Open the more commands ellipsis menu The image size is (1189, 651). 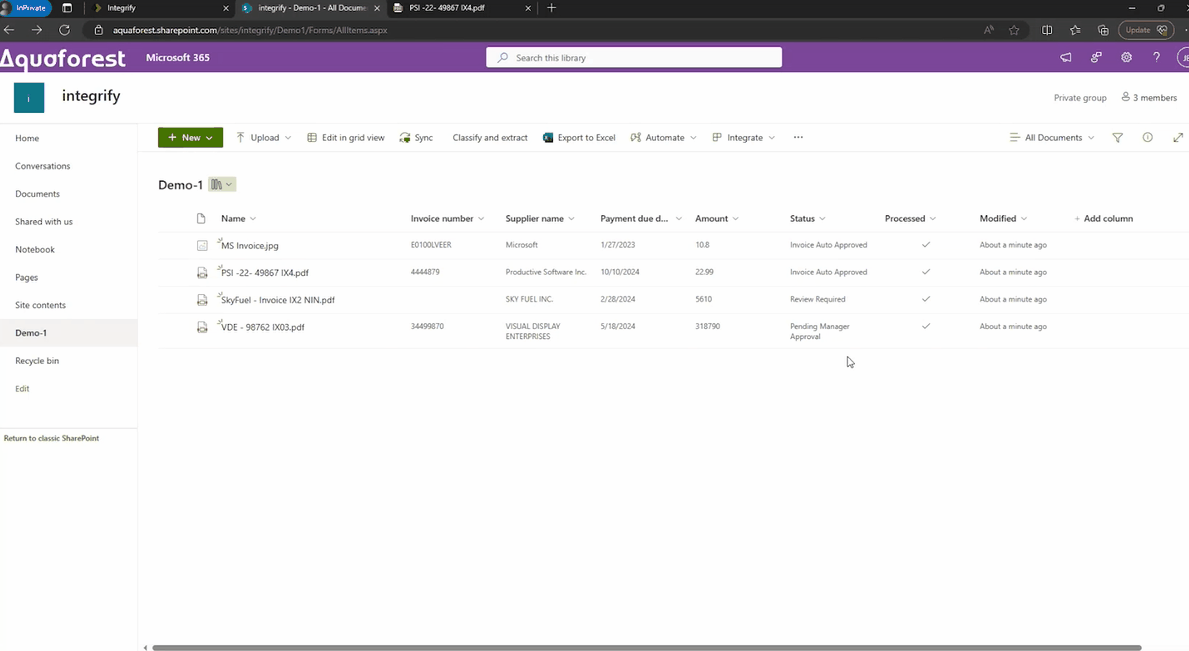(x=798, y=138)
